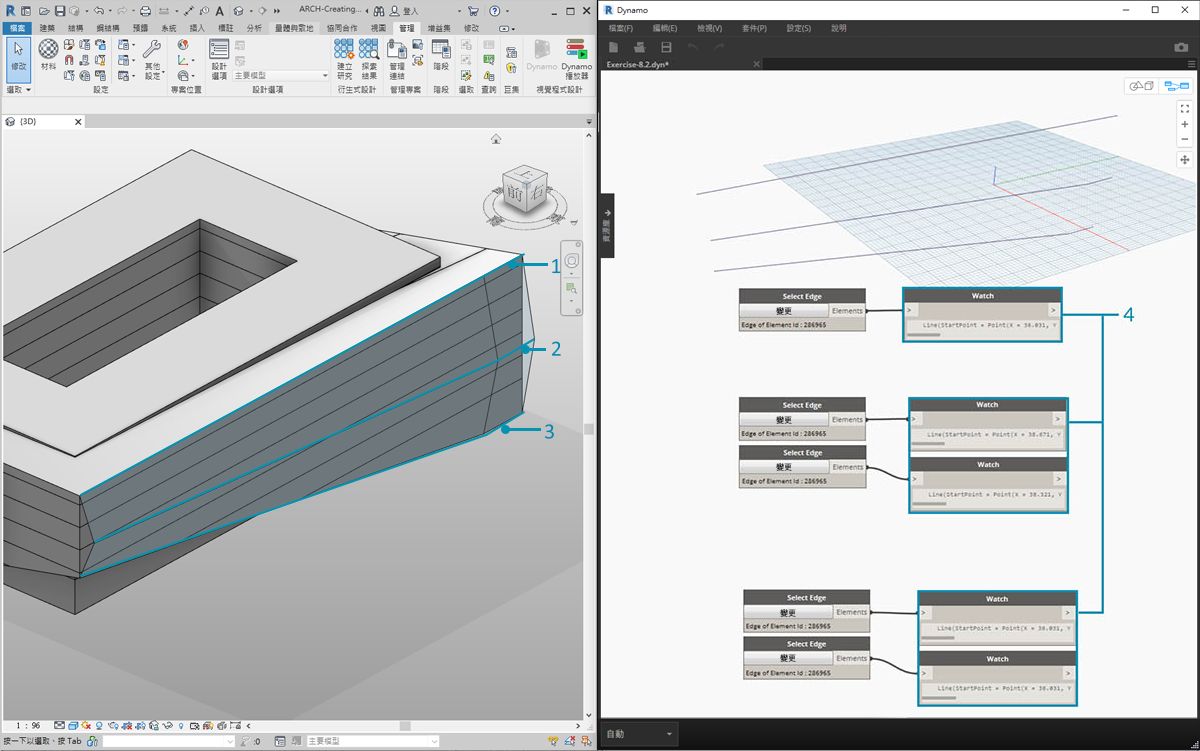Open the Dynamo 設定(S) menu
This screenshot has width=1200, height=751.
click(799, 28)
